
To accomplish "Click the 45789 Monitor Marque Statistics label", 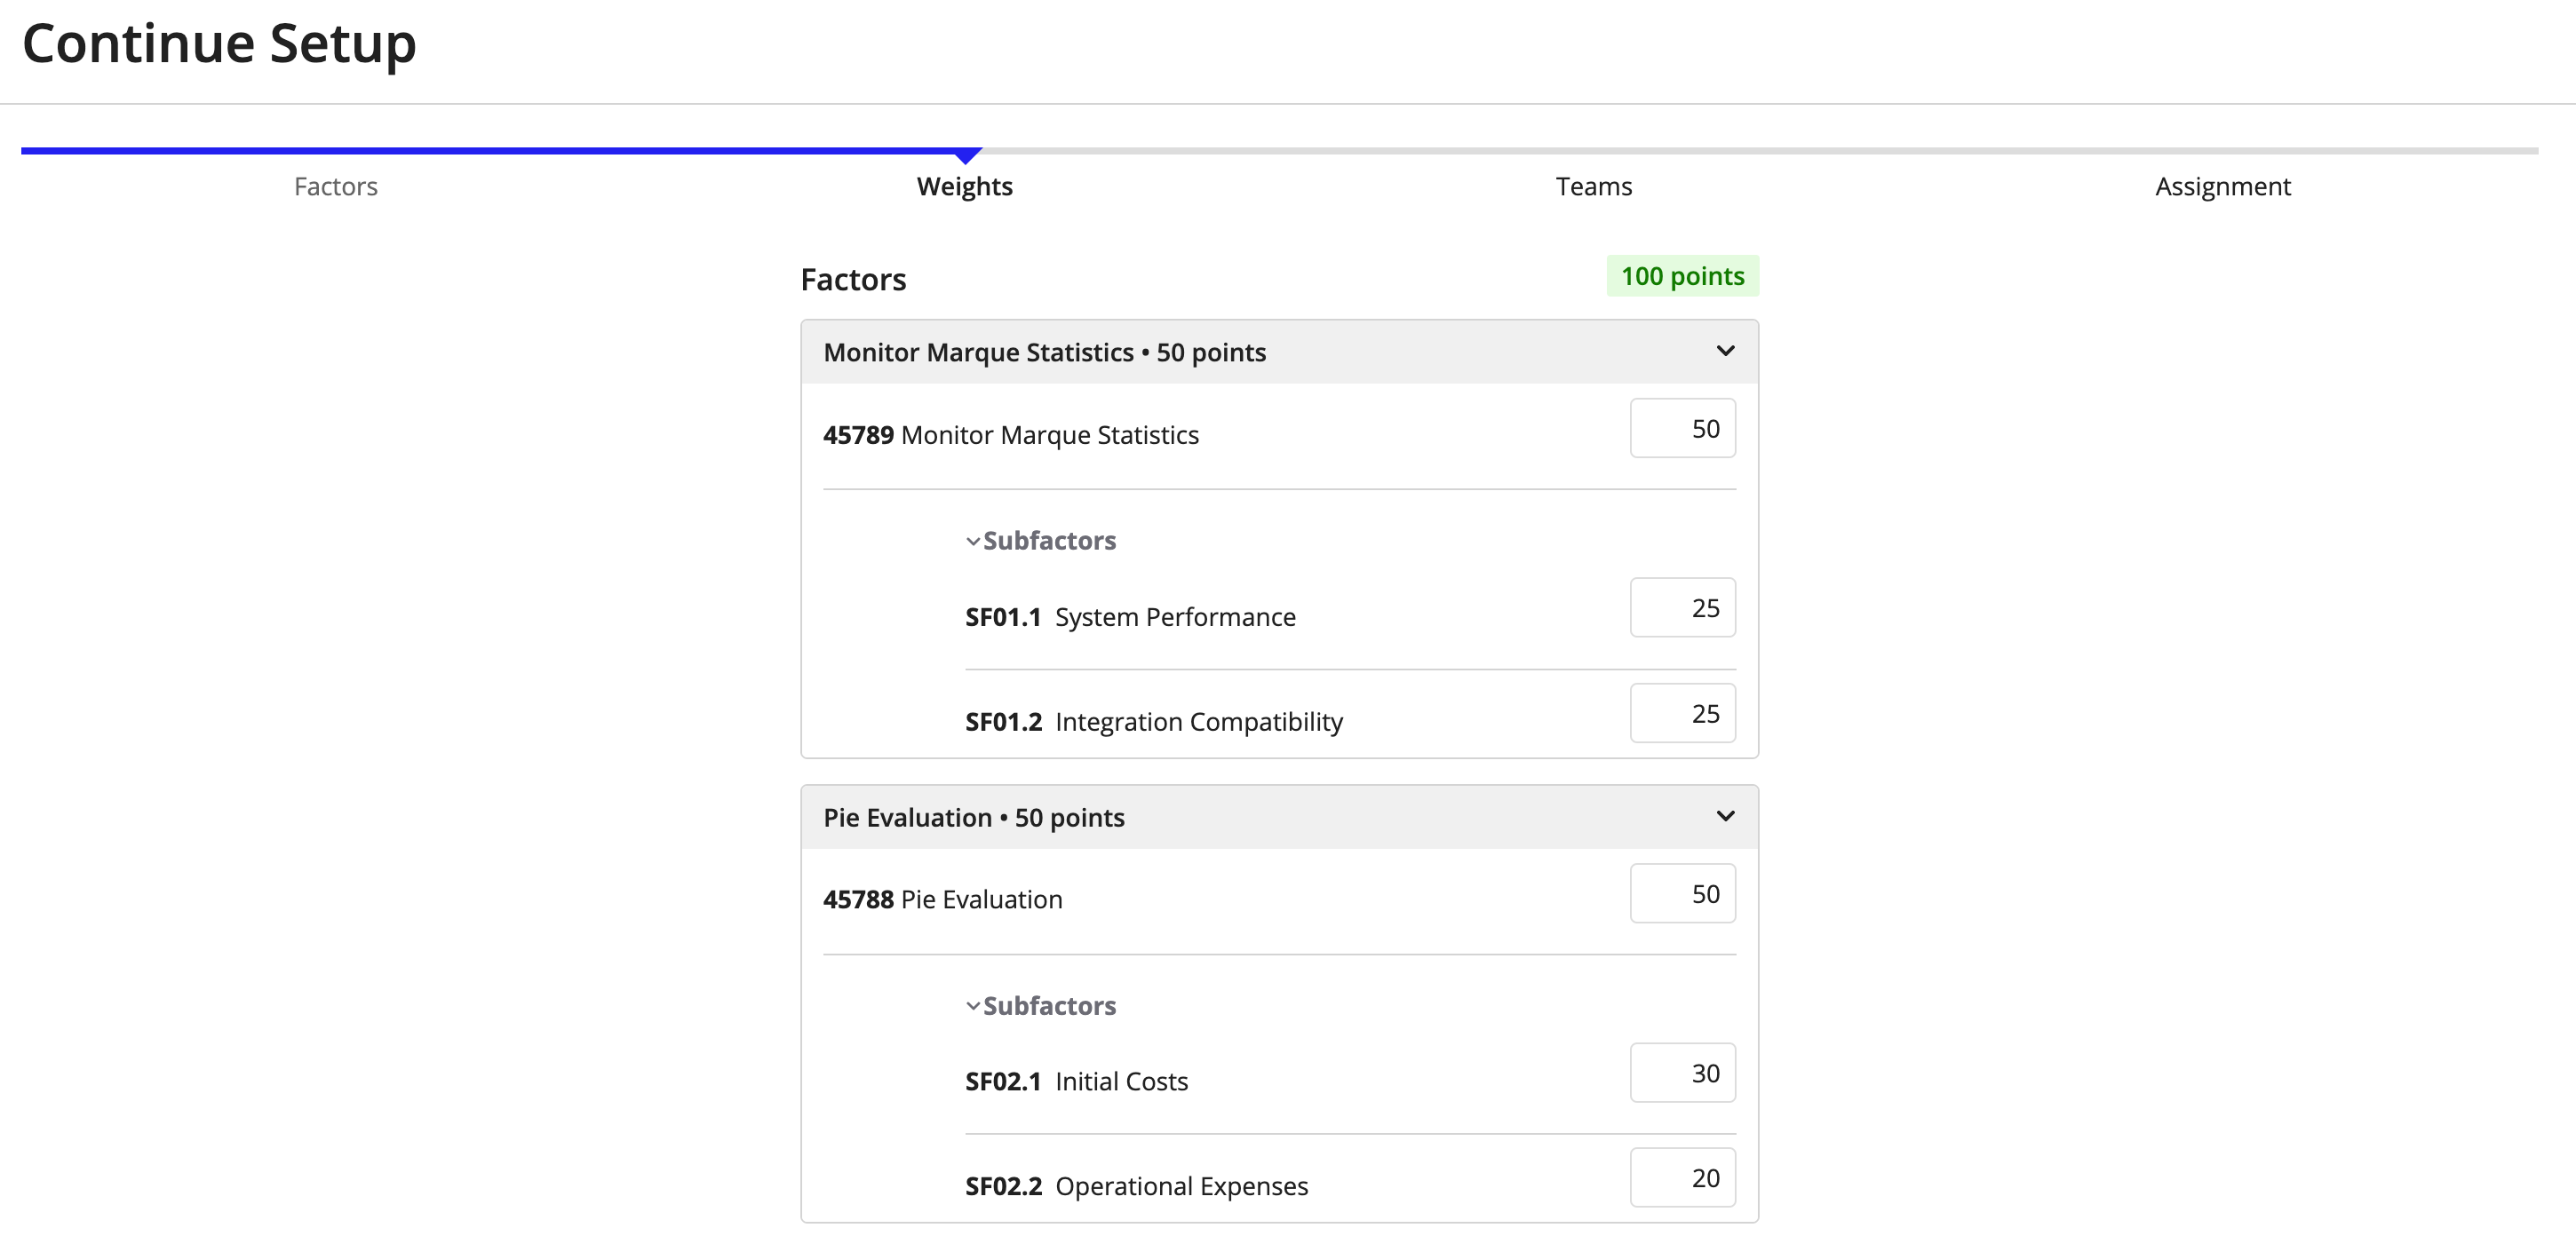I will 1010,435.
